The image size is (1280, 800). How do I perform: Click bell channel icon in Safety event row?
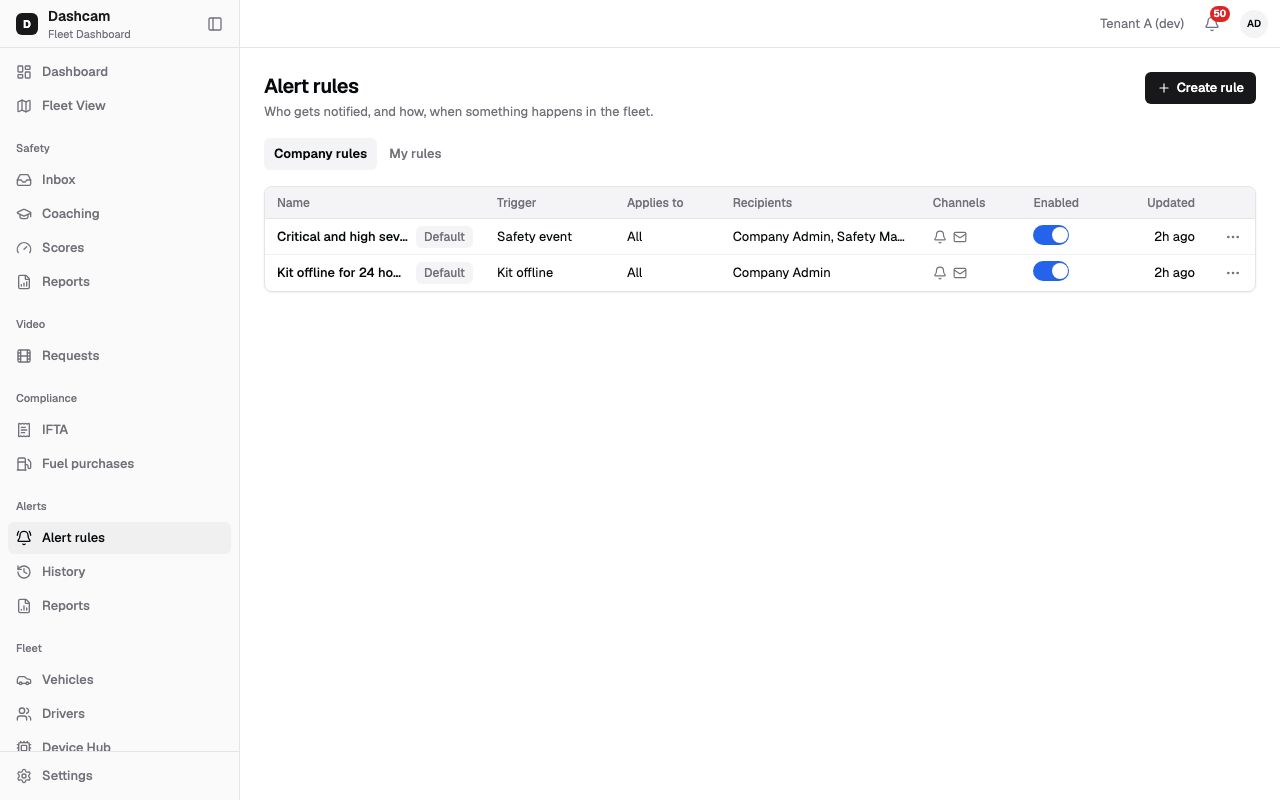[939, 237]
